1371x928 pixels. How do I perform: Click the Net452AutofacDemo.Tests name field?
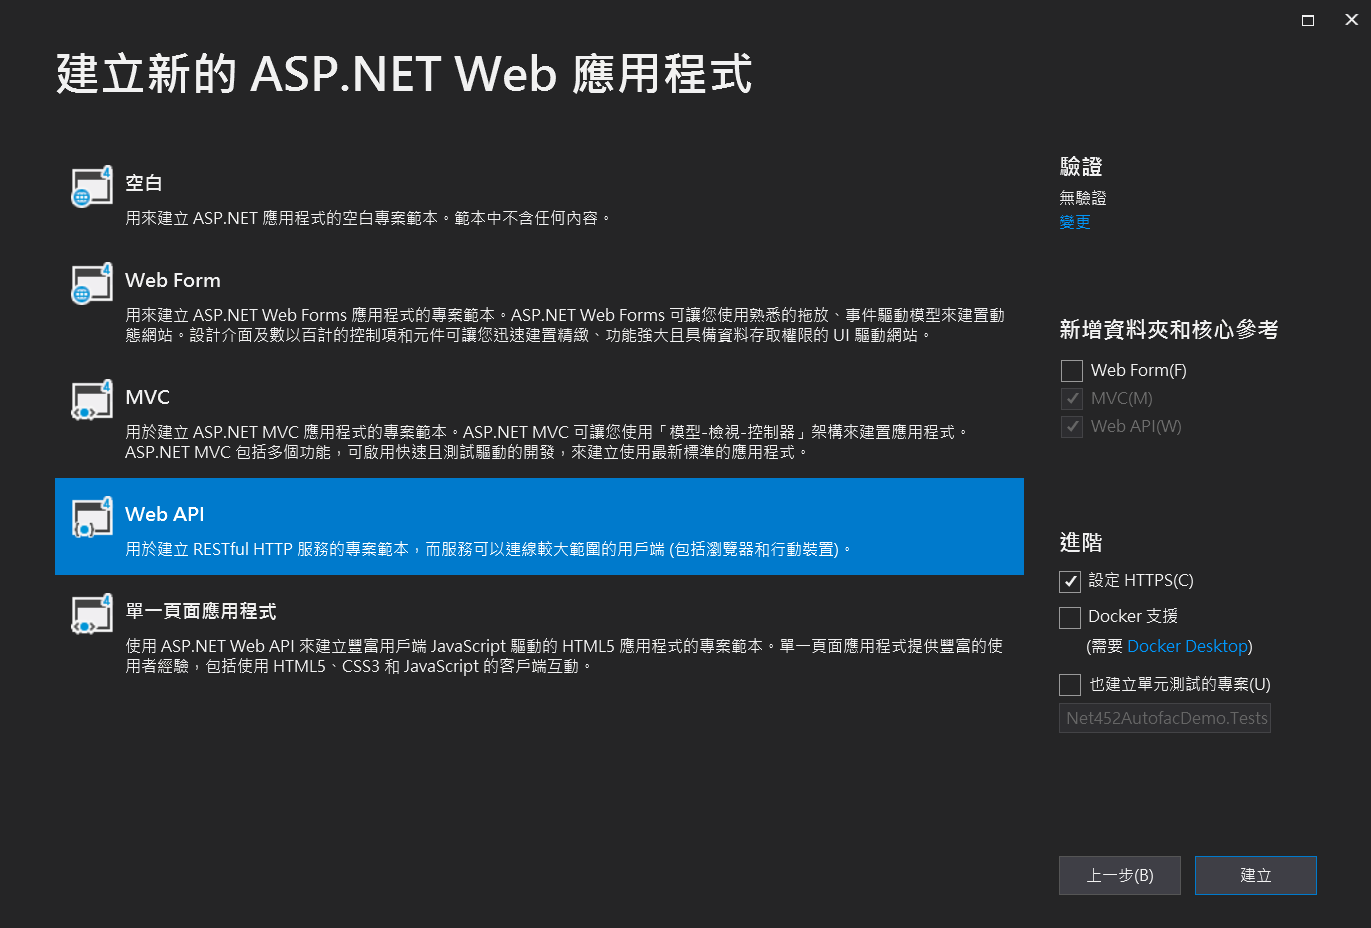tap(1165, 718)
